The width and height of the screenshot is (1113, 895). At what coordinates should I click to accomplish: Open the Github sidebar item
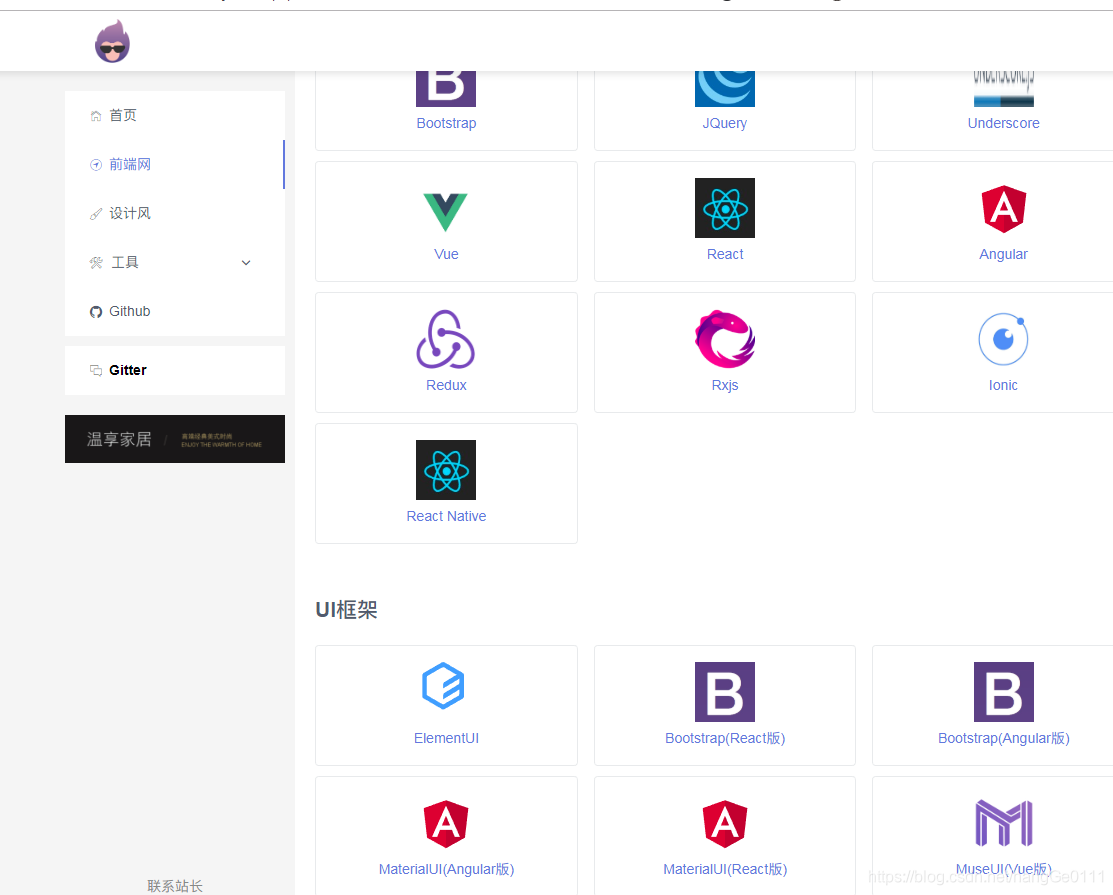click(x=175, y=311)
